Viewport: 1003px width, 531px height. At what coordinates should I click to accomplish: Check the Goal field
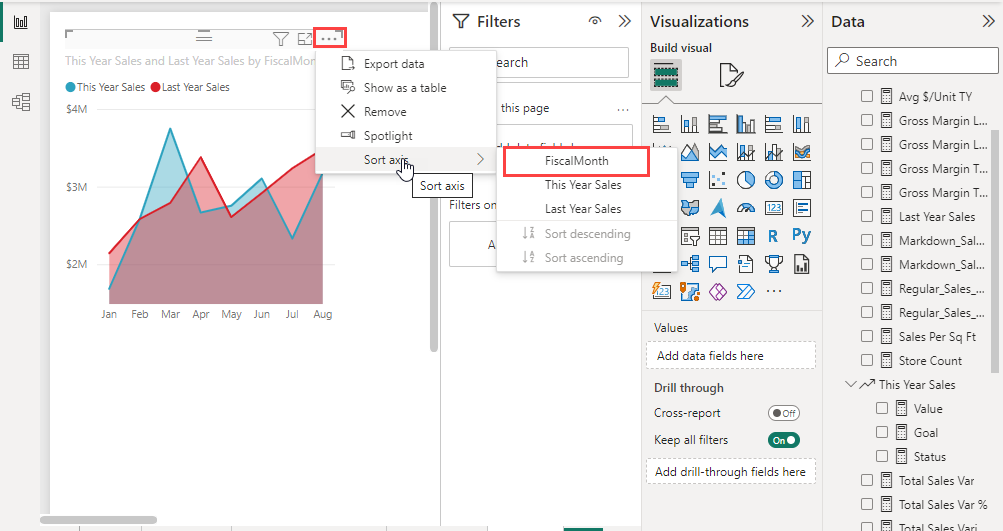pyautogui.click(x=882, y=432)
